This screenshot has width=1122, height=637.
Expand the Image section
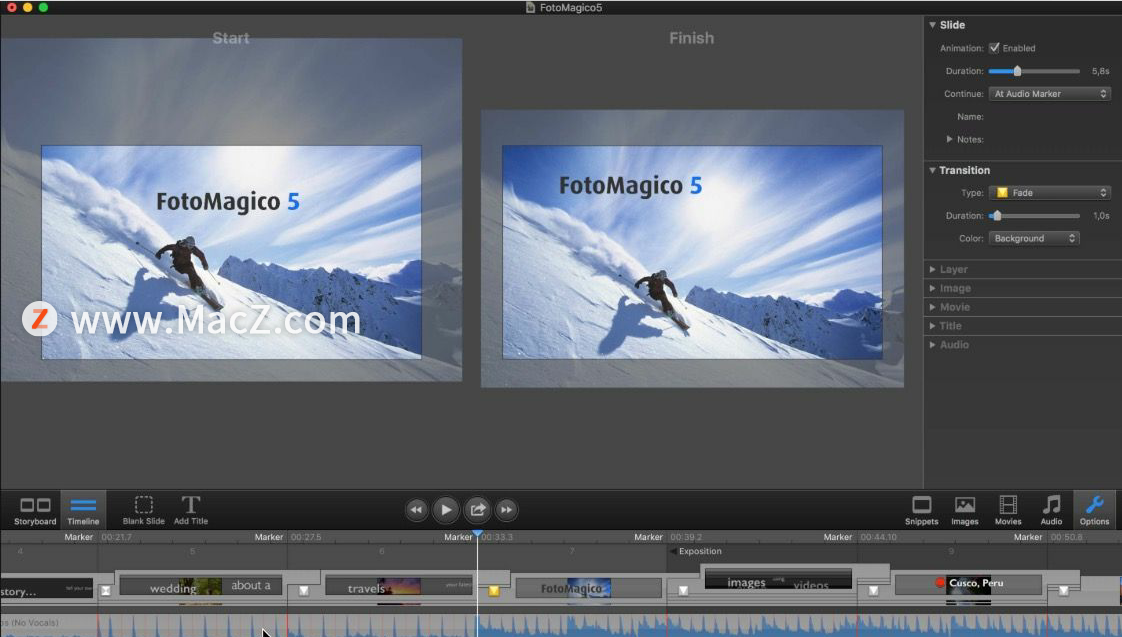click(932, 288)
